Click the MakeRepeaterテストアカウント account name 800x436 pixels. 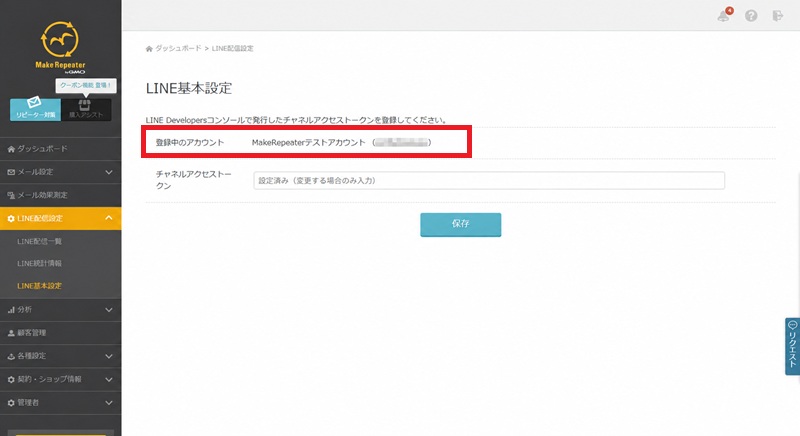coord(309,143)
